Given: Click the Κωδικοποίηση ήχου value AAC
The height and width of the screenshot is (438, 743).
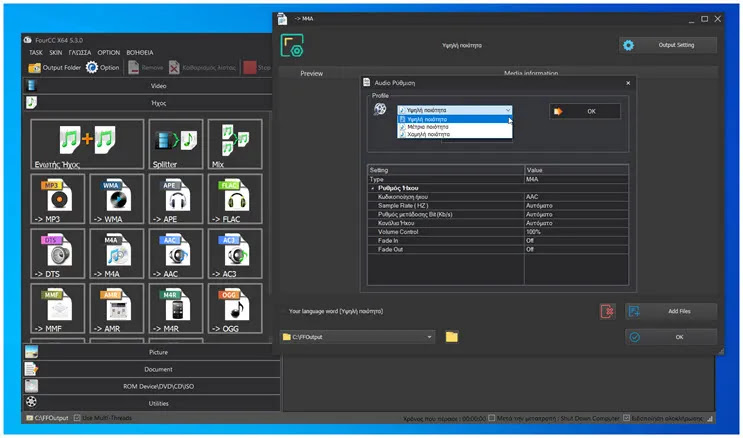Looking at the screenshot, I should pyautogui.click(x=576, y=197).
